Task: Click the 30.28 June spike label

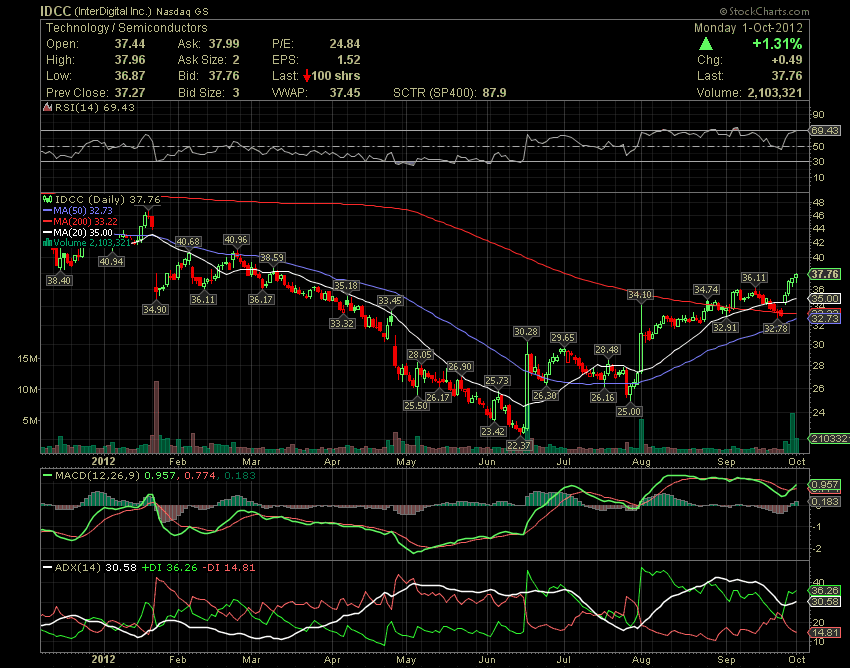Action: point(526,331)
